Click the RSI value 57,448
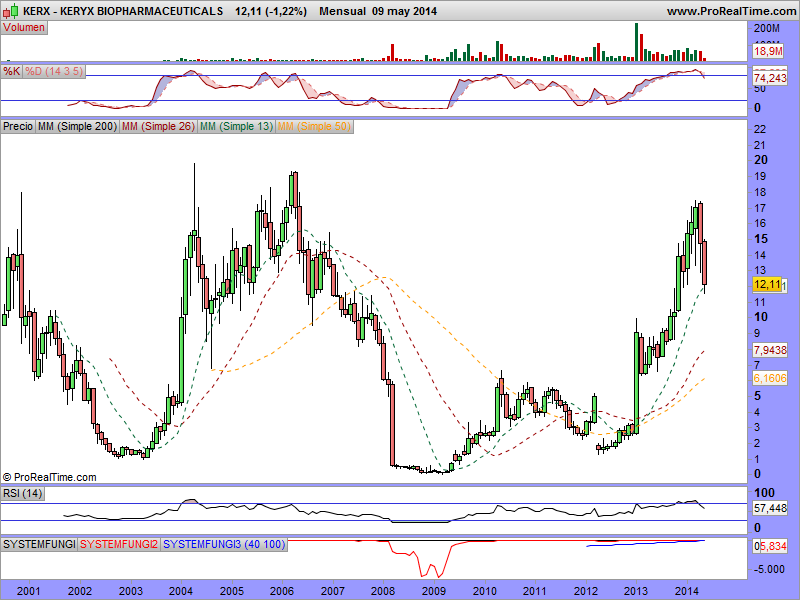The image size is (800, 600). tap(770, 508)
